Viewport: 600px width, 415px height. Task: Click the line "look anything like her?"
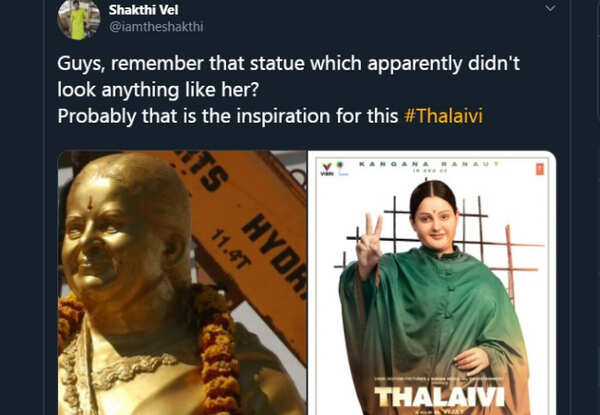click(158, 90)
